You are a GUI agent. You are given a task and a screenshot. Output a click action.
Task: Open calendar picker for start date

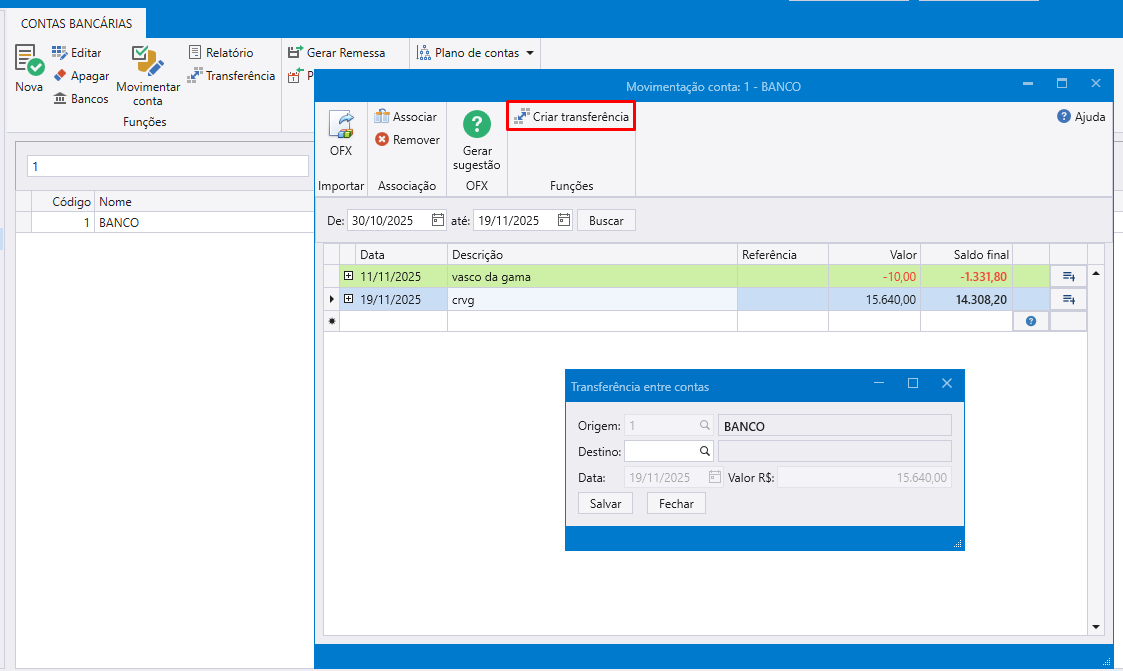click(438, 220)
